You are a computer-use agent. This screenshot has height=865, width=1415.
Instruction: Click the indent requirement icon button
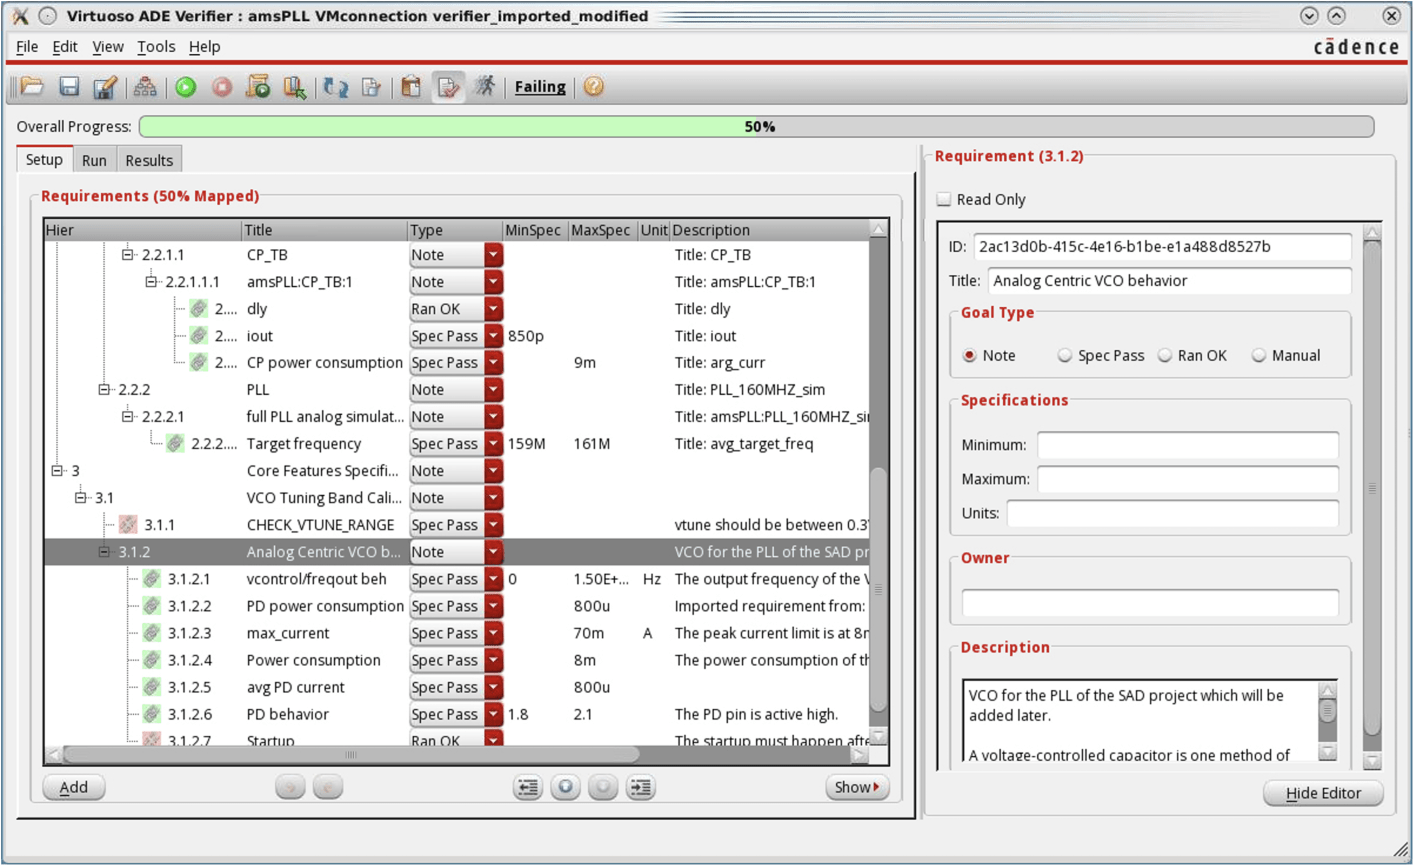pyautogui.click(x=641, y=788)
